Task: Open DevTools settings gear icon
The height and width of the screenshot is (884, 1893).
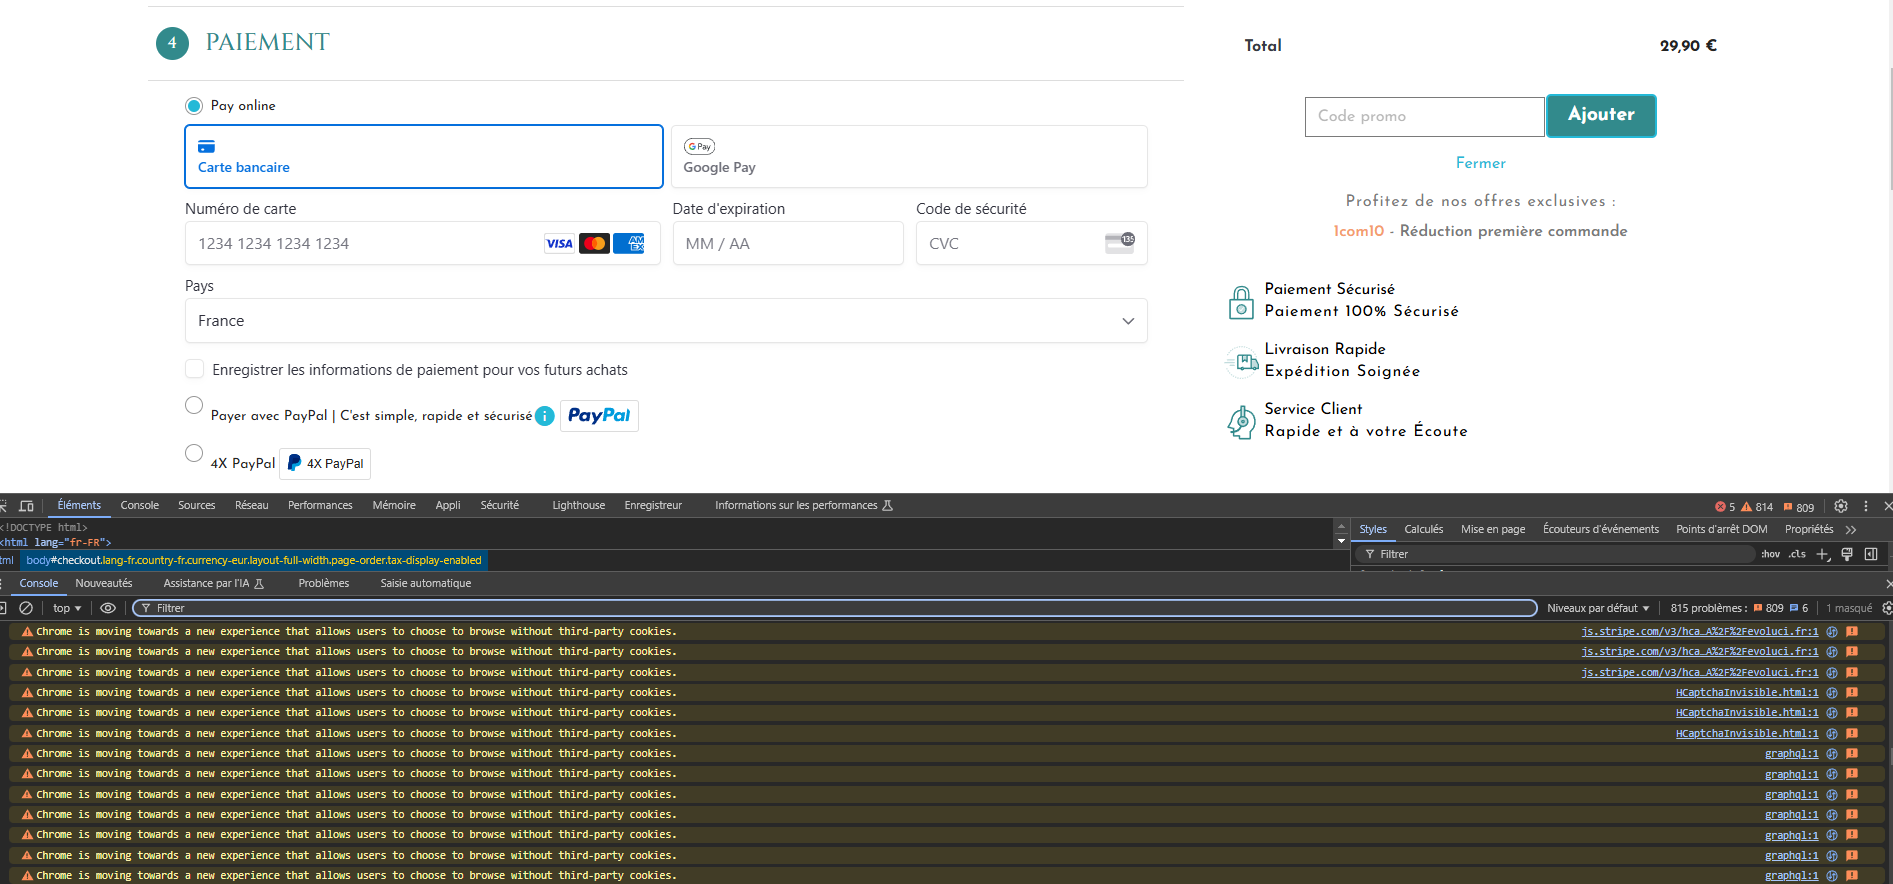Action: [1841, 506]
